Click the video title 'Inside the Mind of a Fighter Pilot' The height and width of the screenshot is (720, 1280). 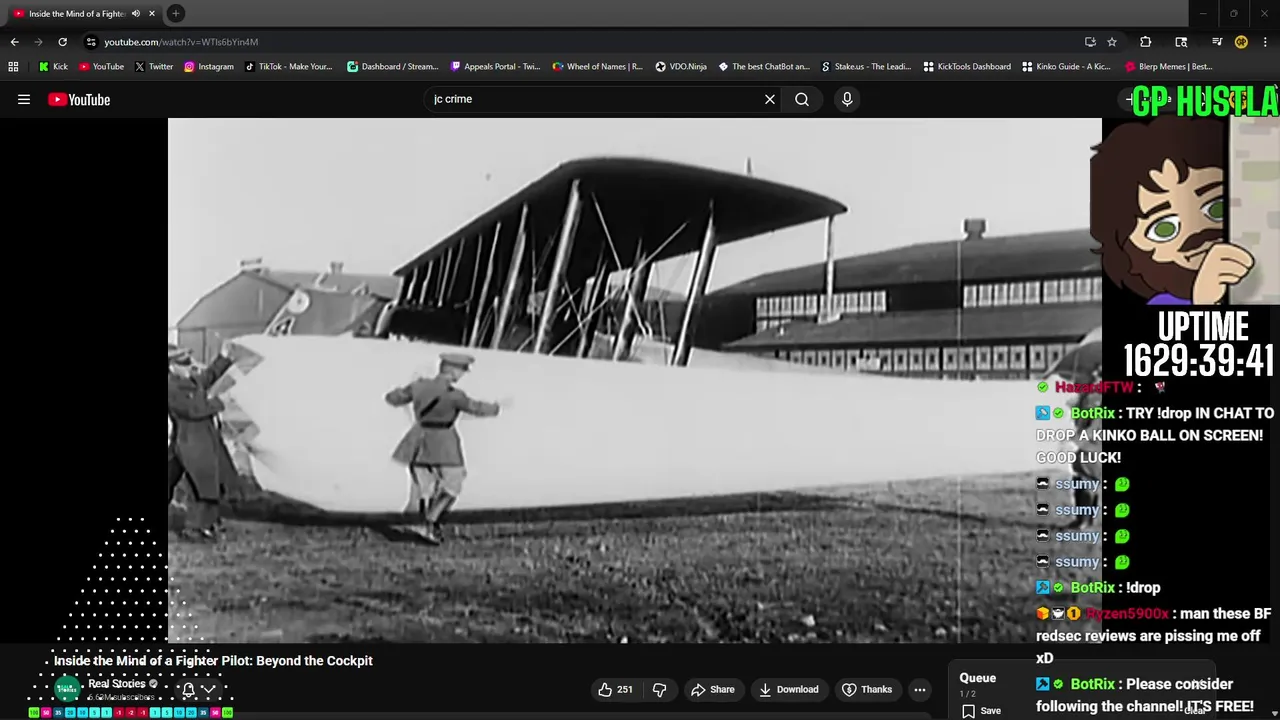tap(213, 661)
